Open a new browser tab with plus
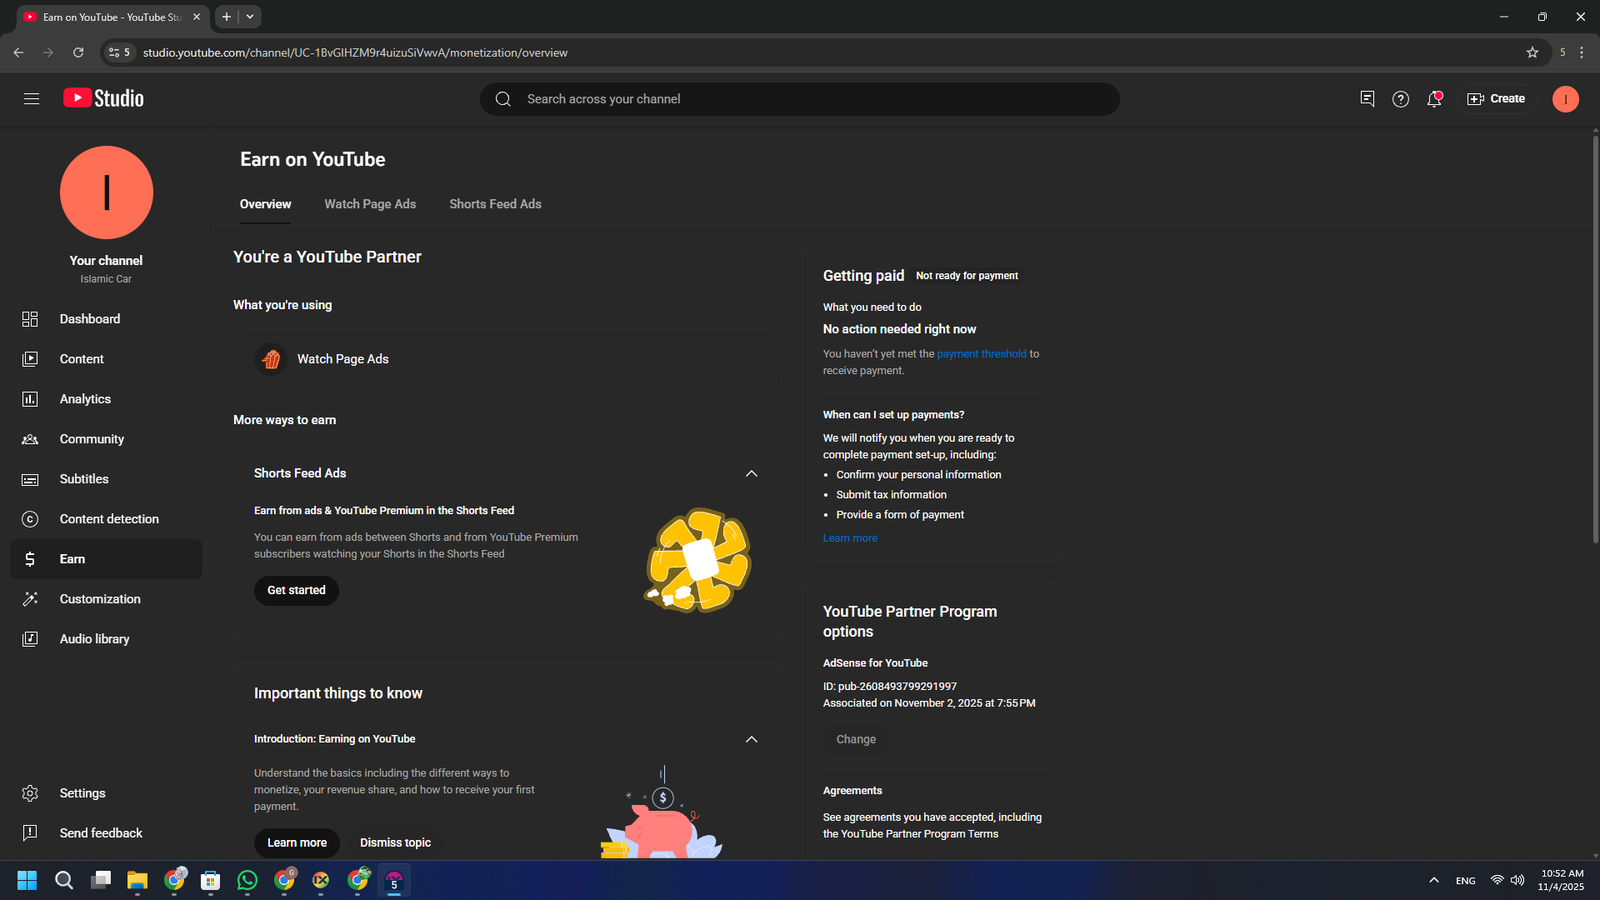 click(x=226, y=17)
